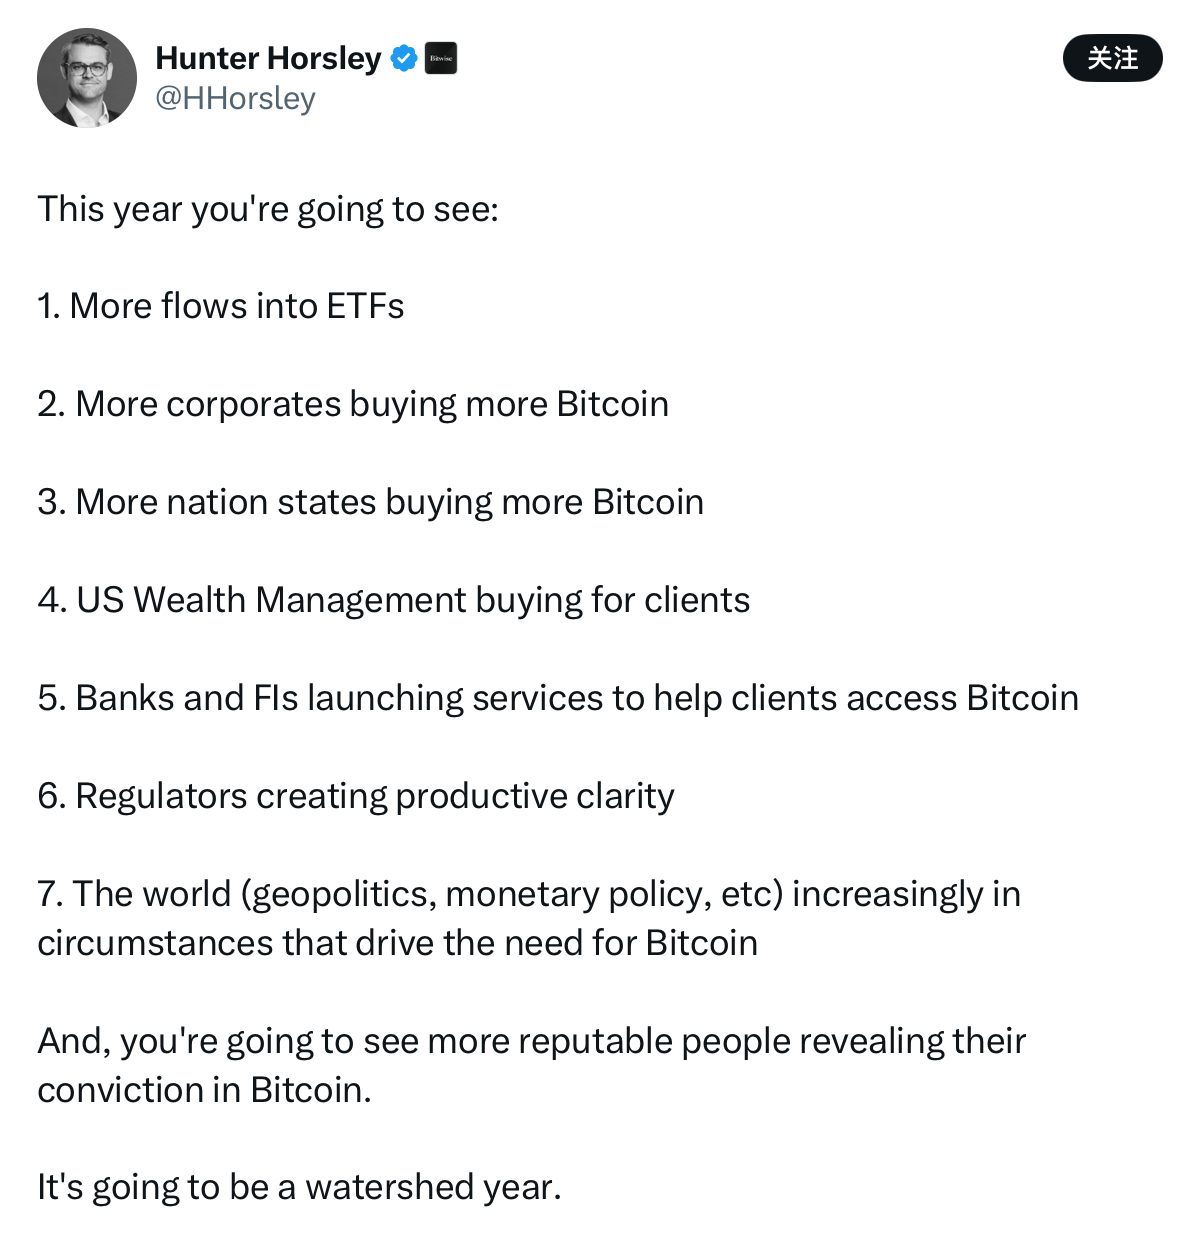Follow the account using the 关注 button

pos(1112,58)
